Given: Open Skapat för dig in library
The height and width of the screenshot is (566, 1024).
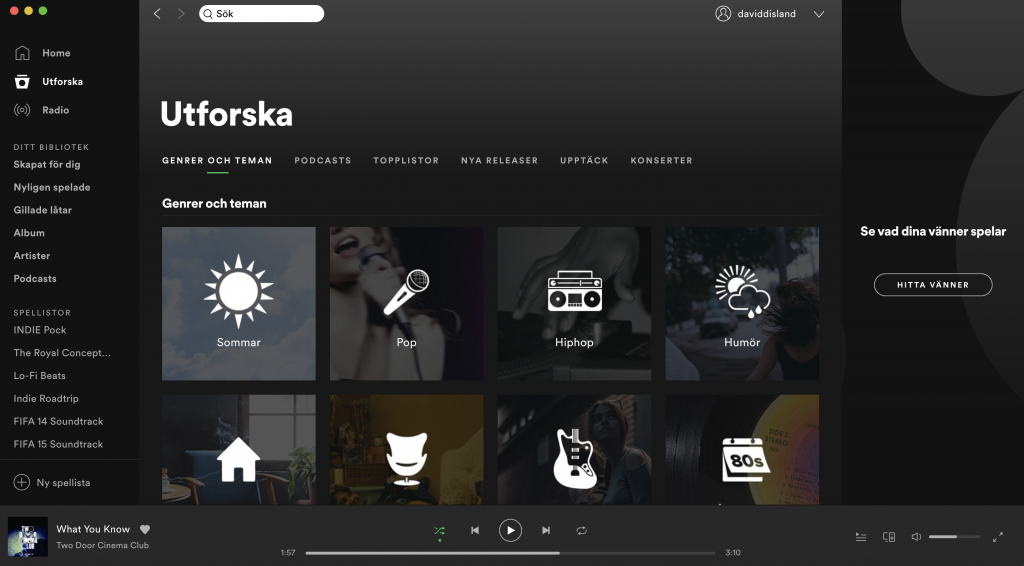Looking at the screenshot, I should pyautogui.click(x=47, y=165).
